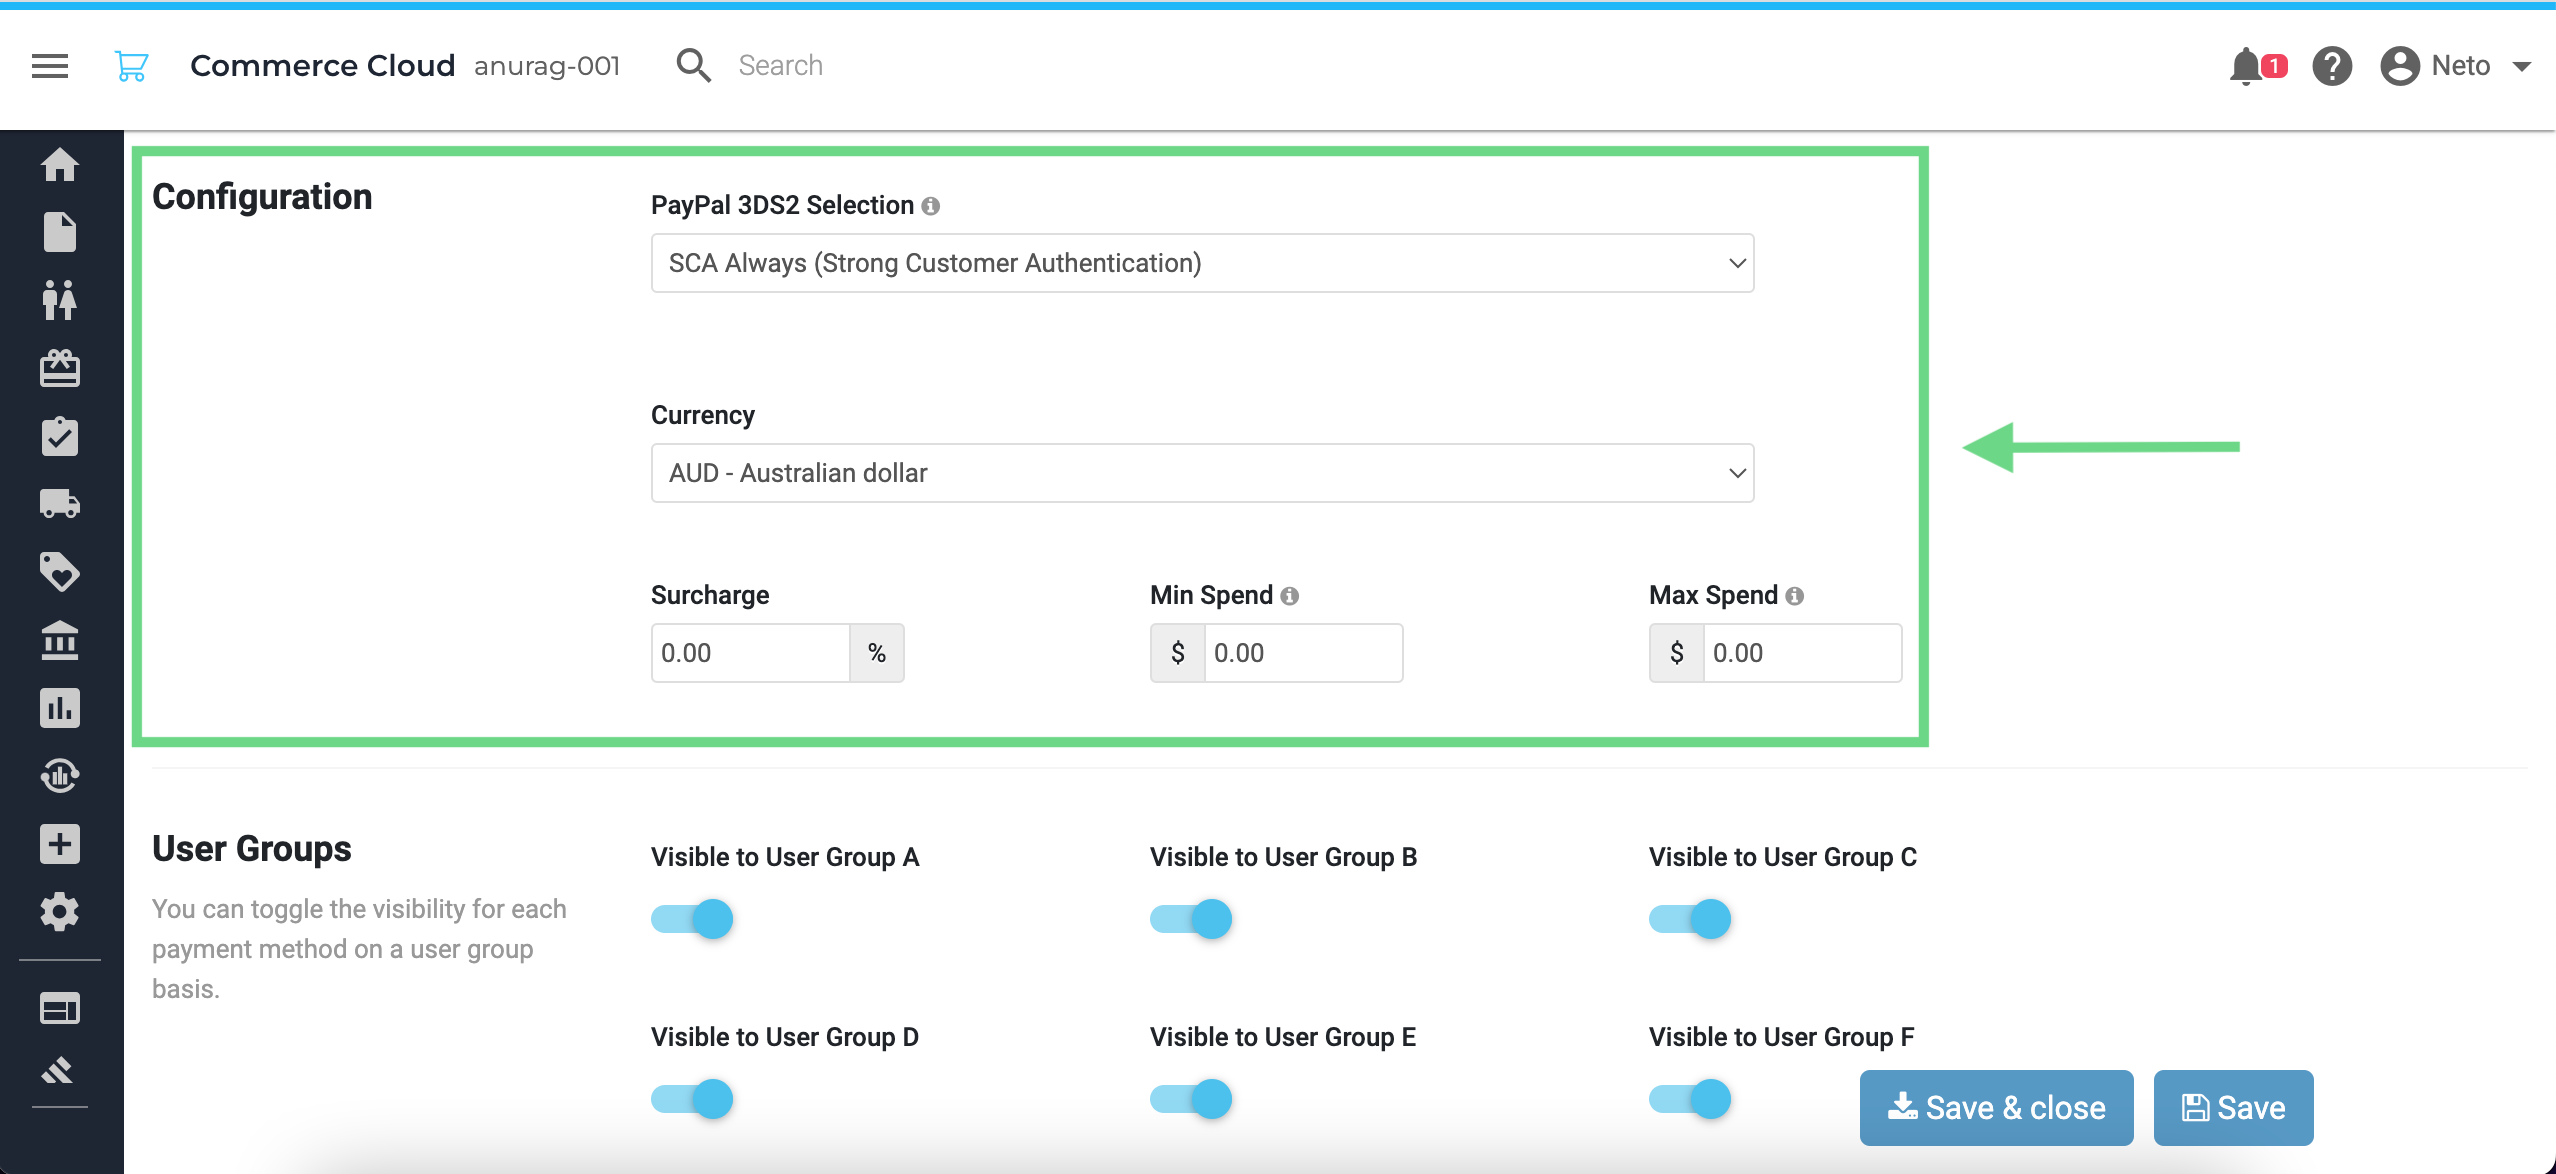Viewport: 2556px width, 1174px height.
Task: Click the Save button
Action: click(x=2233, y=1108)
